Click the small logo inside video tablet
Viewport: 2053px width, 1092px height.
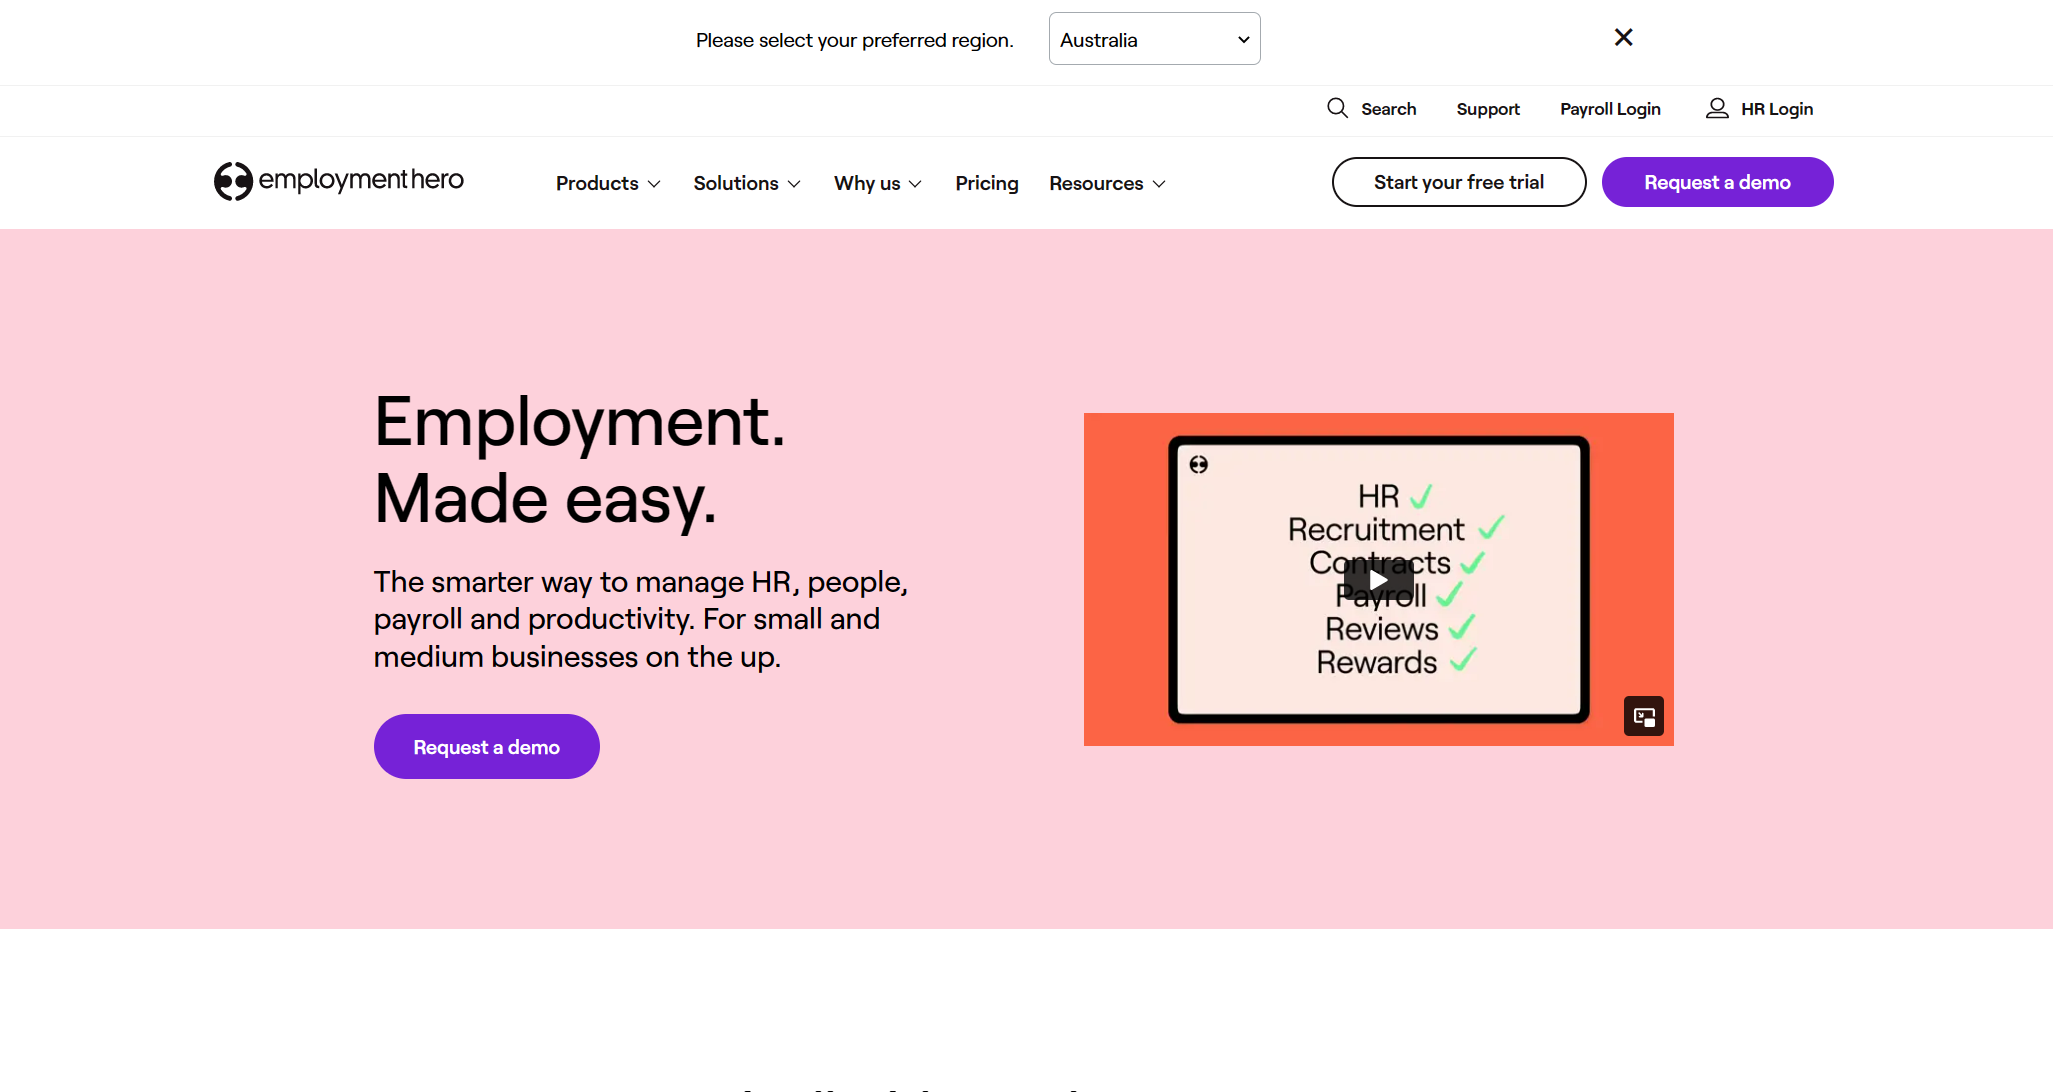coord(1199,465)
